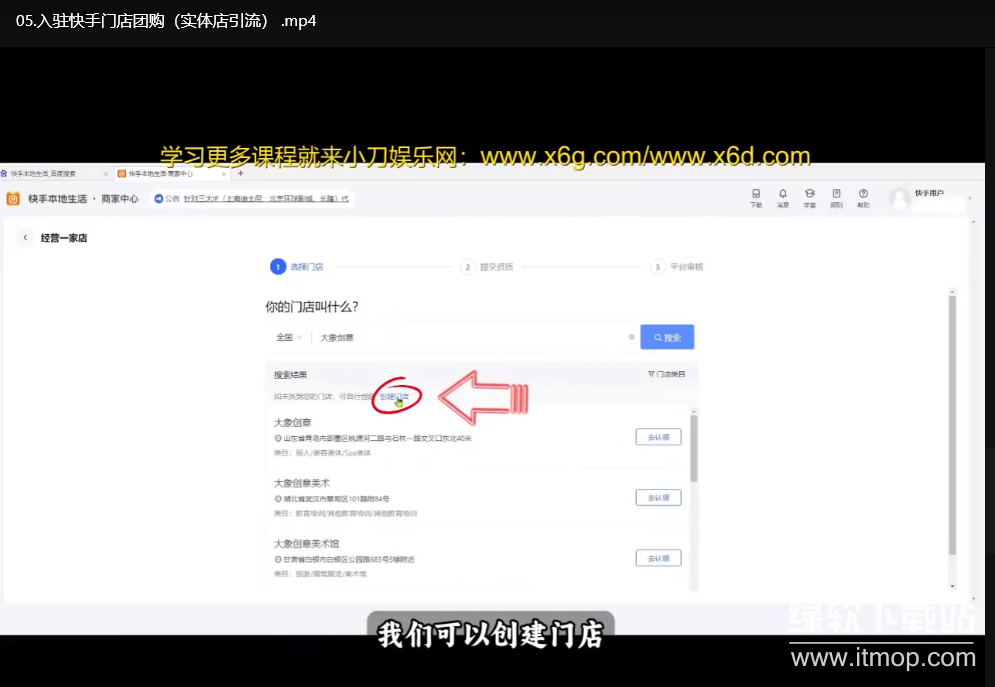Click the store name input containing 大象创意
Viewport: 995px width, 687px height.
pos(470,338)
